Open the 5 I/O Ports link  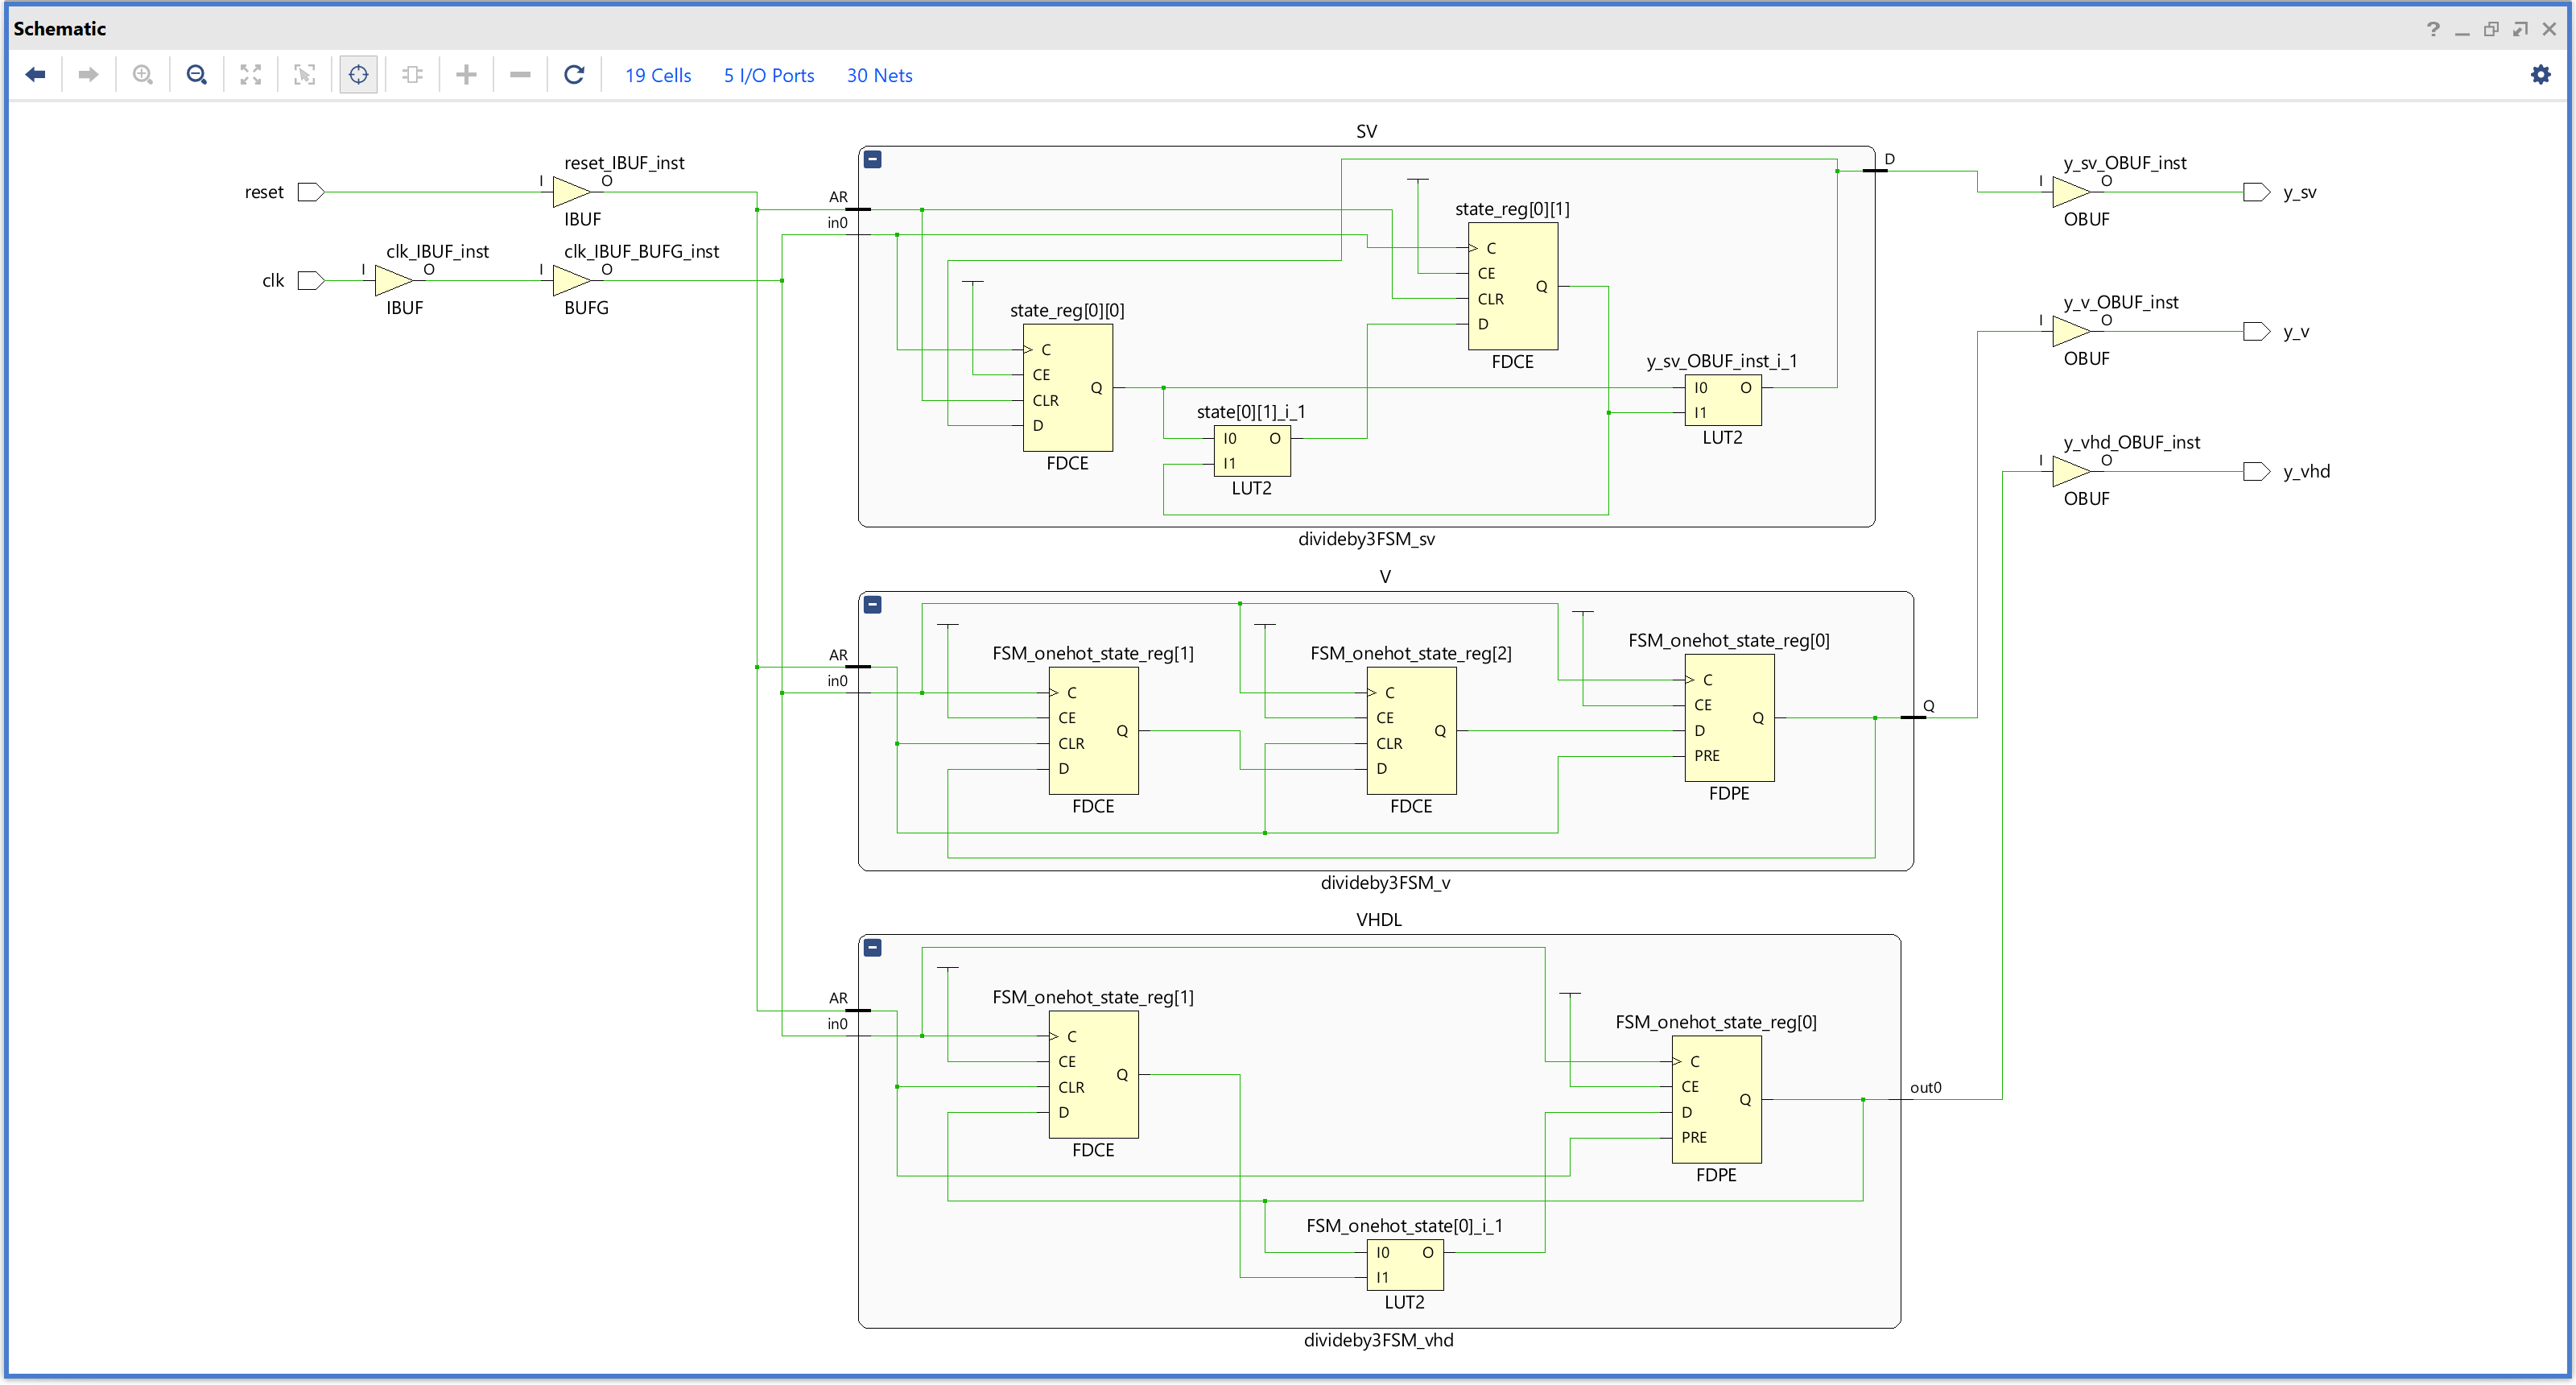click(768, 76)
